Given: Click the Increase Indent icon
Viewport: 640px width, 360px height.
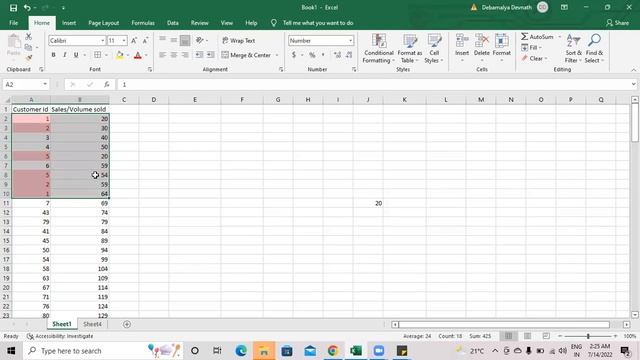Looking at the screenshot, I should 211,55.
